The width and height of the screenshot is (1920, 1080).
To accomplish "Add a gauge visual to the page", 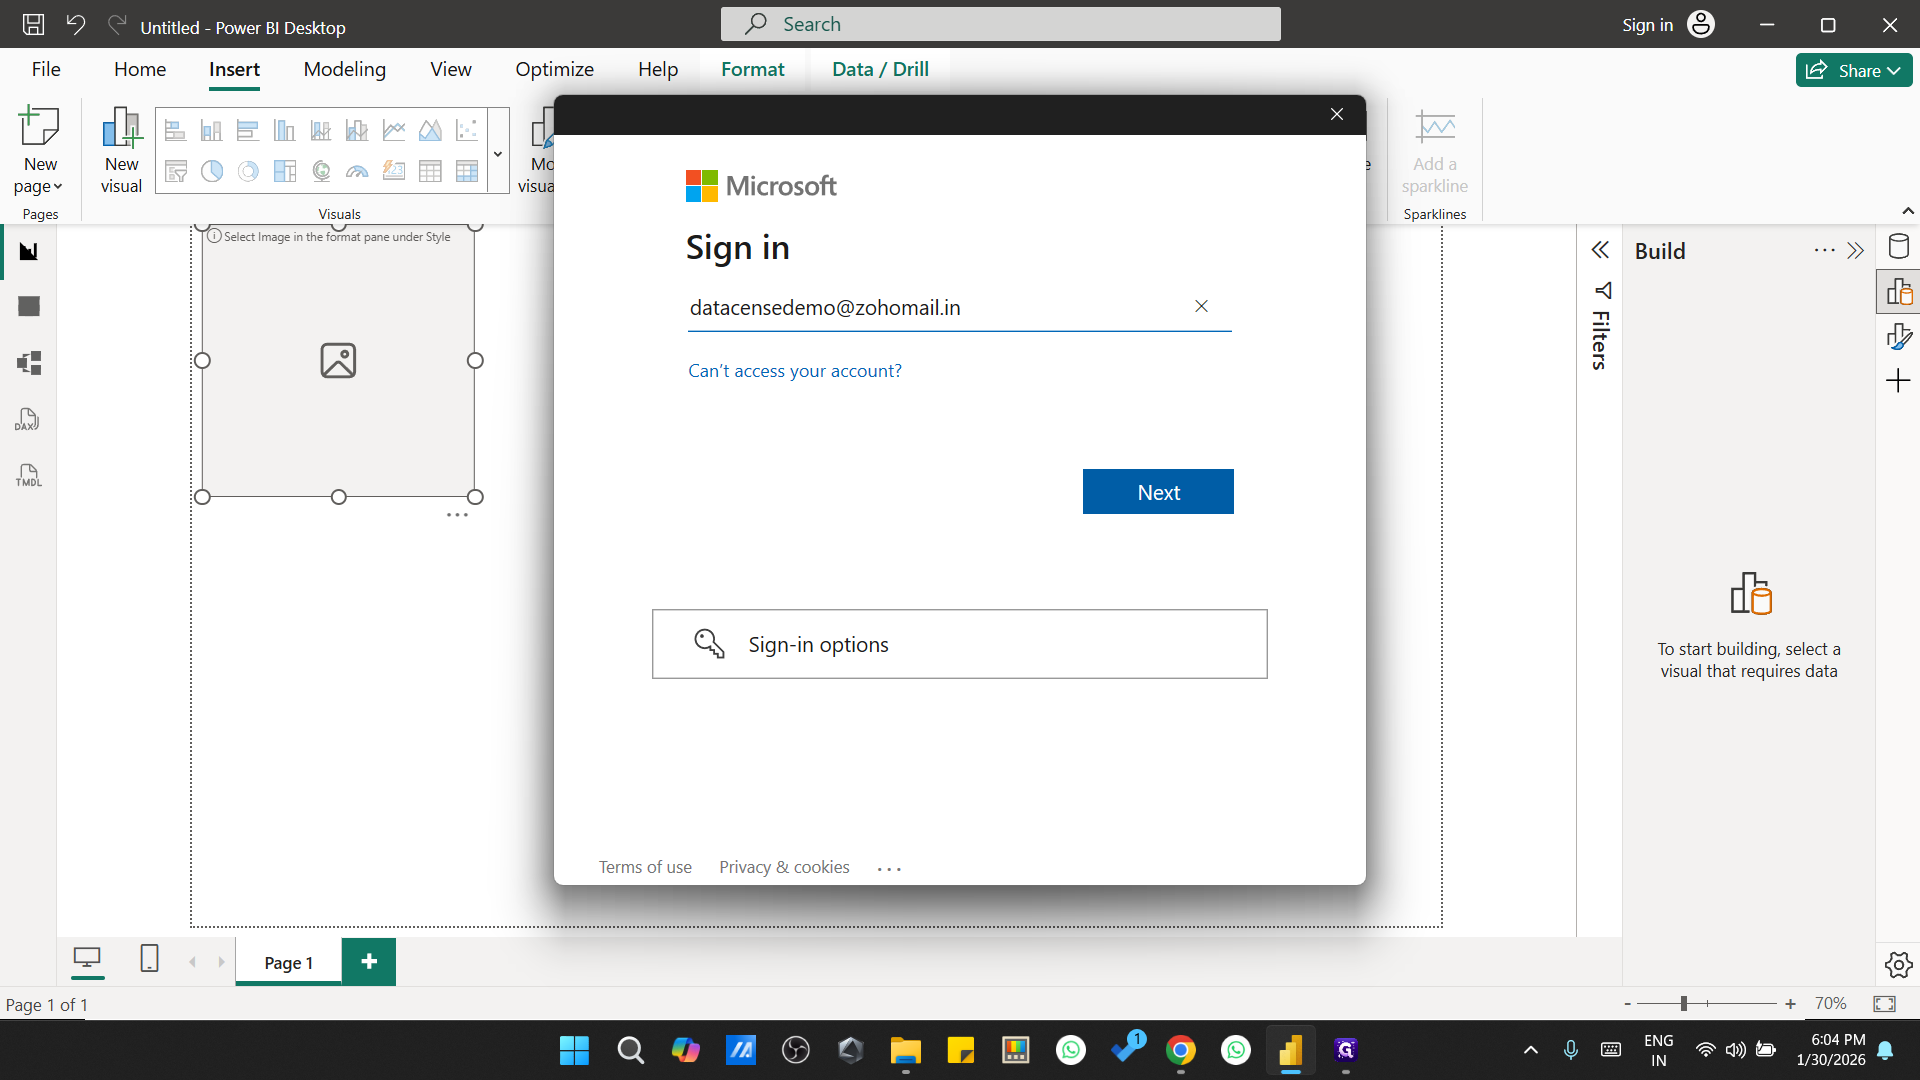I will coord(357,171).
